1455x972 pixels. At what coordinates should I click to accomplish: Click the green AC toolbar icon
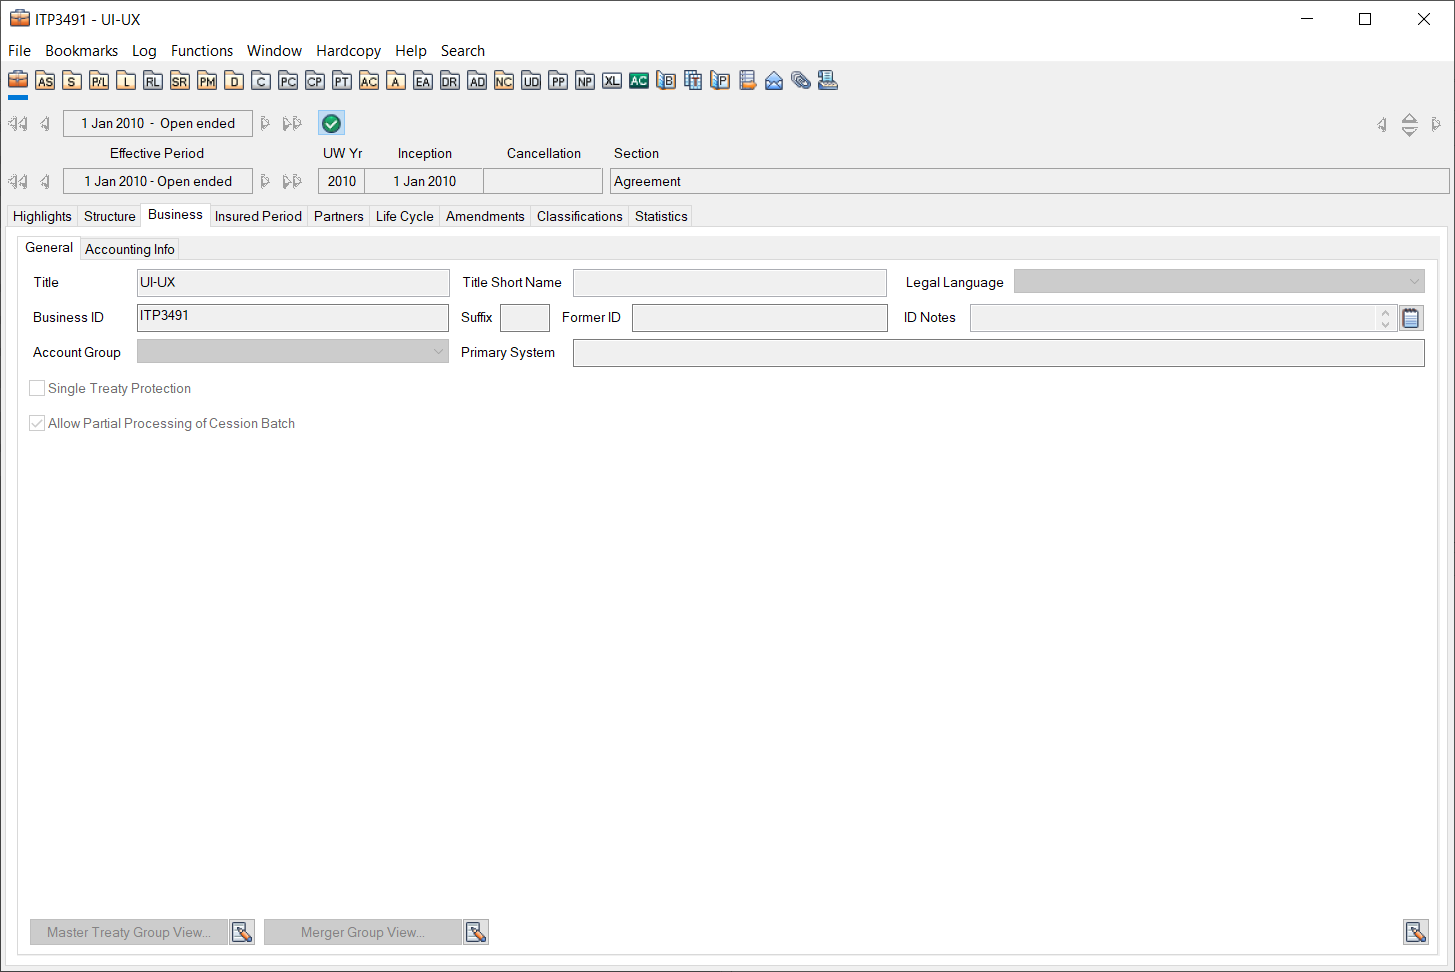click(639, 81)
